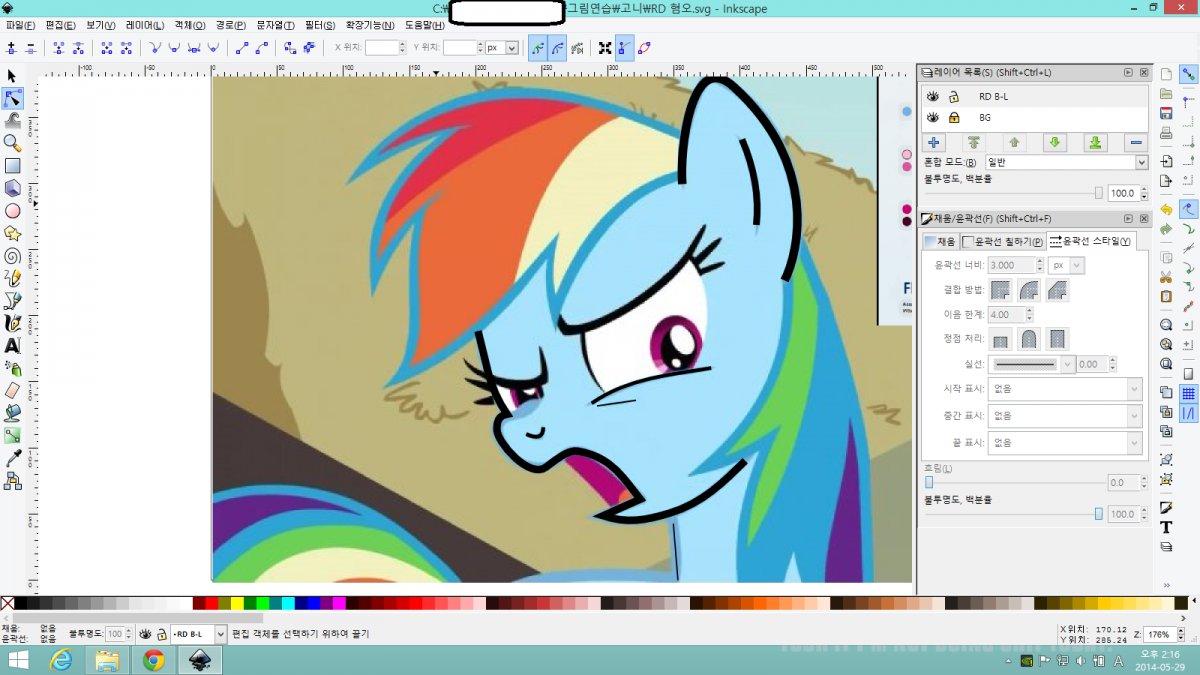Screen dimensions: 1200x675
Task: Select the miter join 결합 방법 button
Action: [1000, 290]
